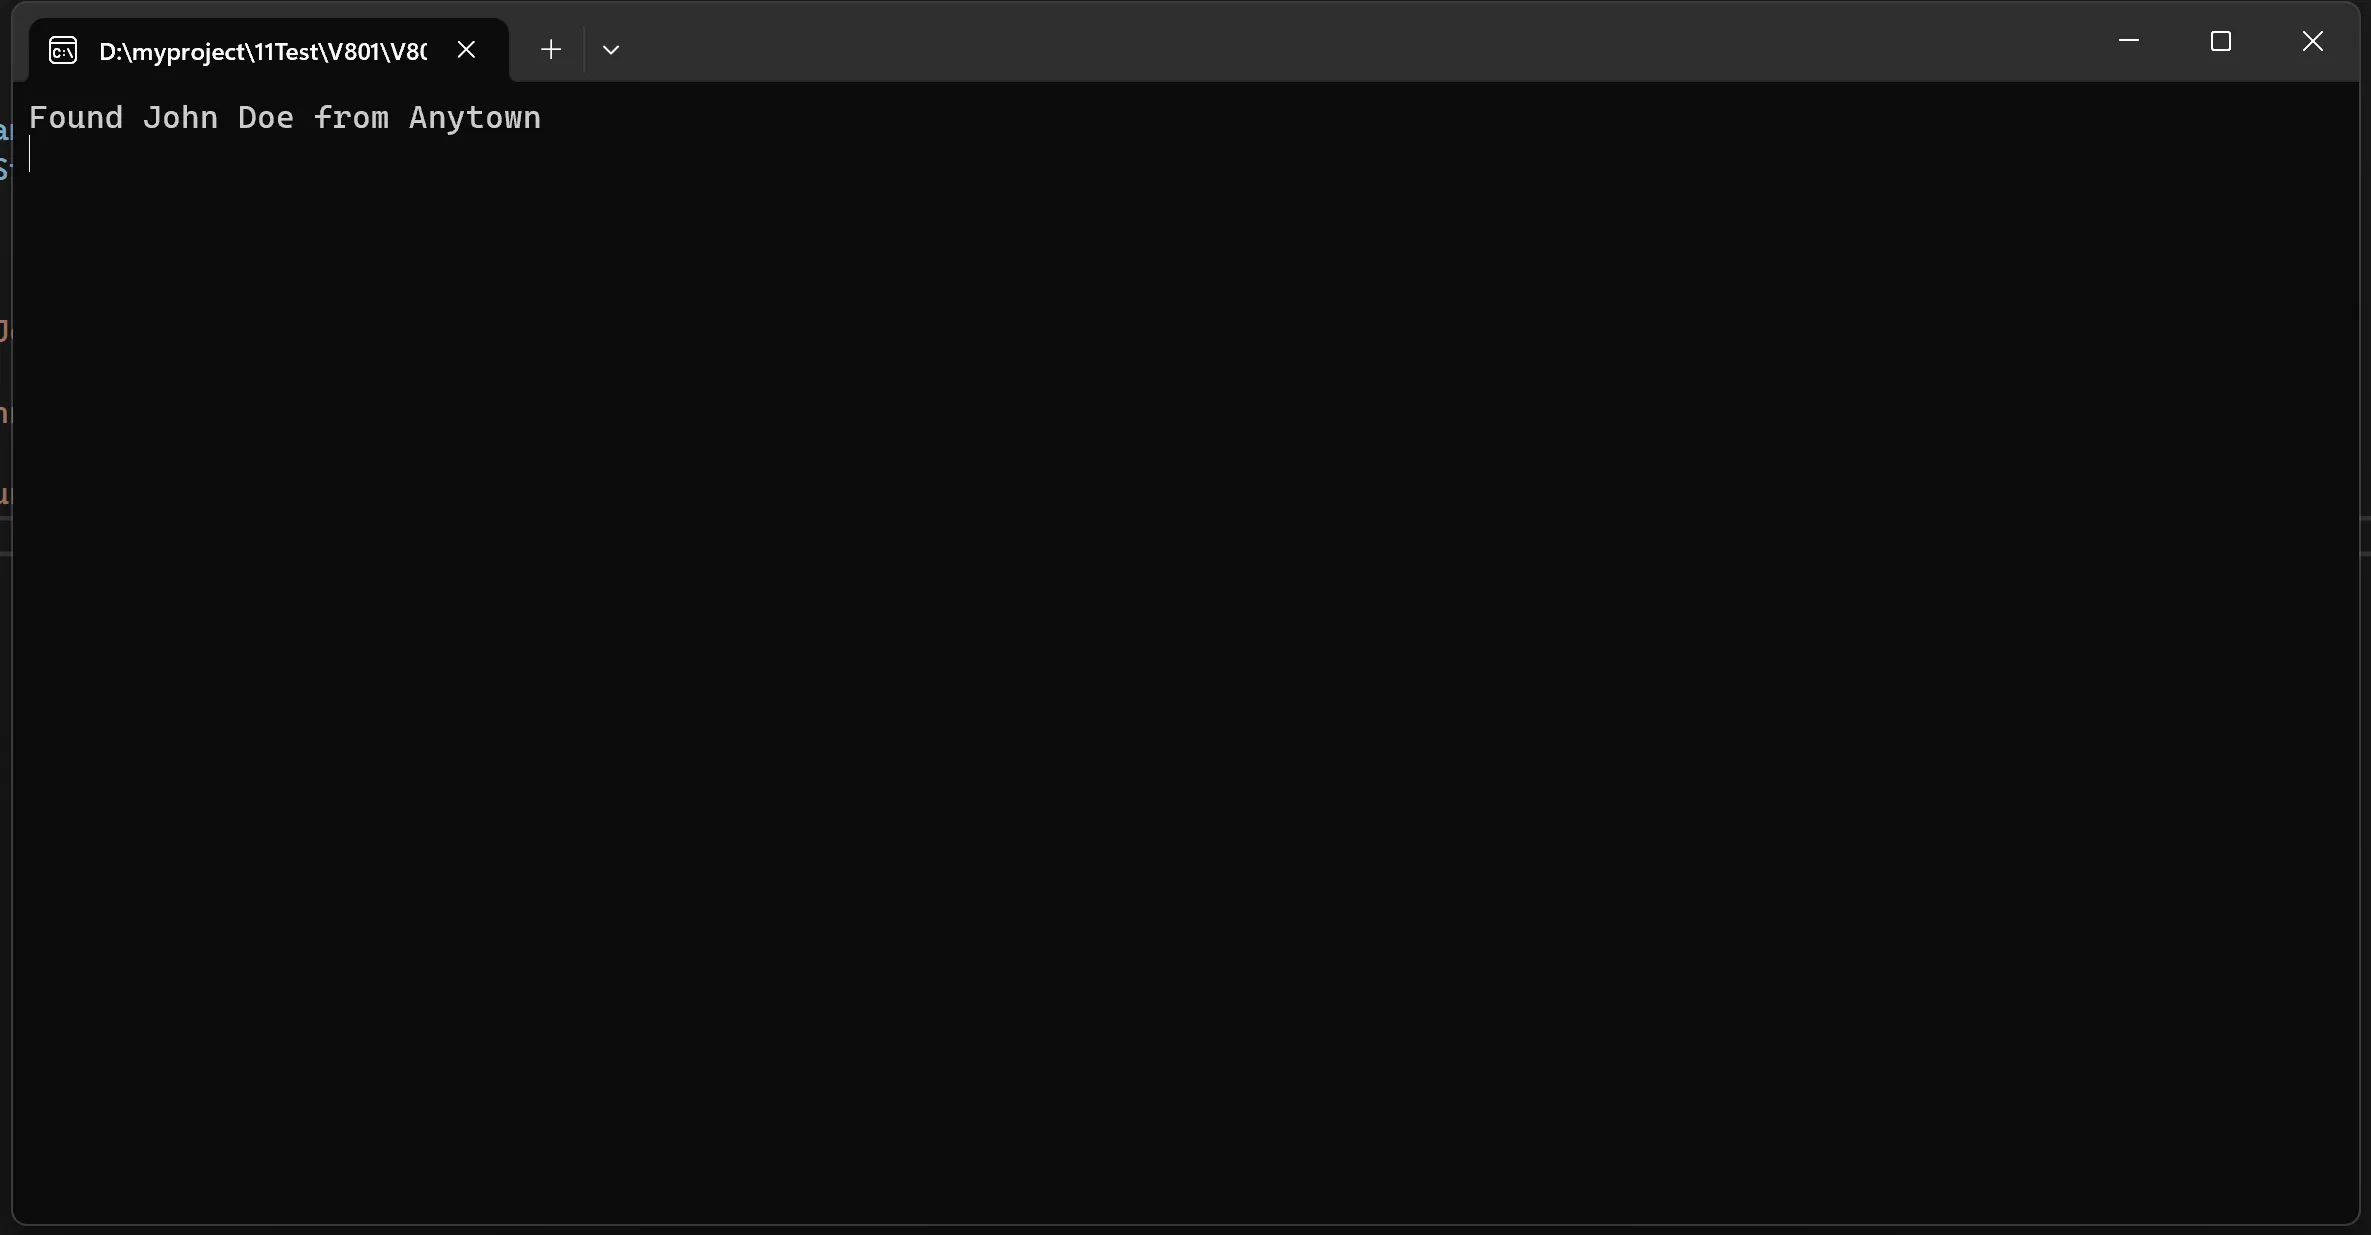Click the word "Doe" in the output
The width and height of the screenshot is (2371, 1235).
coord(266,117)
